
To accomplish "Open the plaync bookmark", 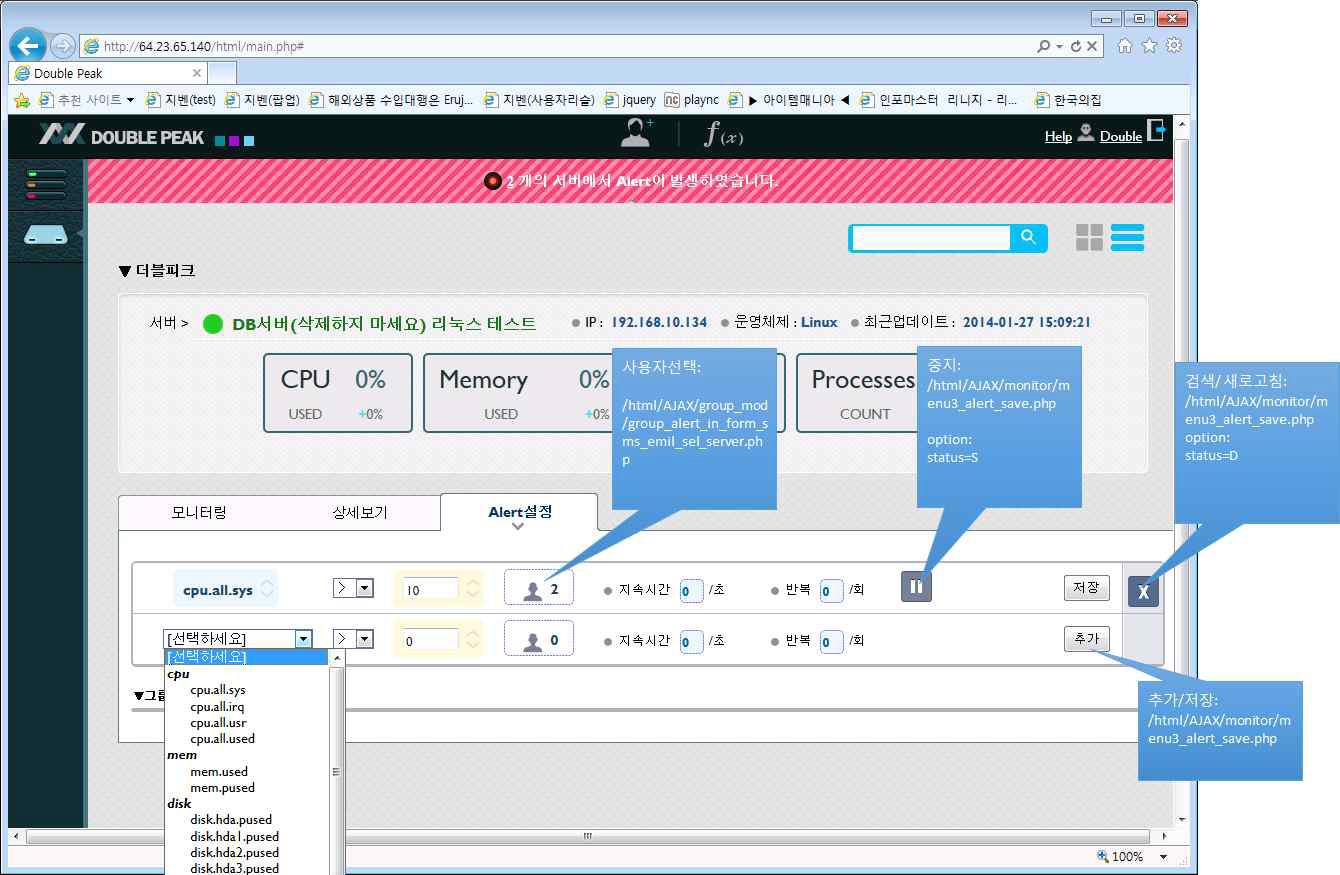I will (x=692, y=100).
